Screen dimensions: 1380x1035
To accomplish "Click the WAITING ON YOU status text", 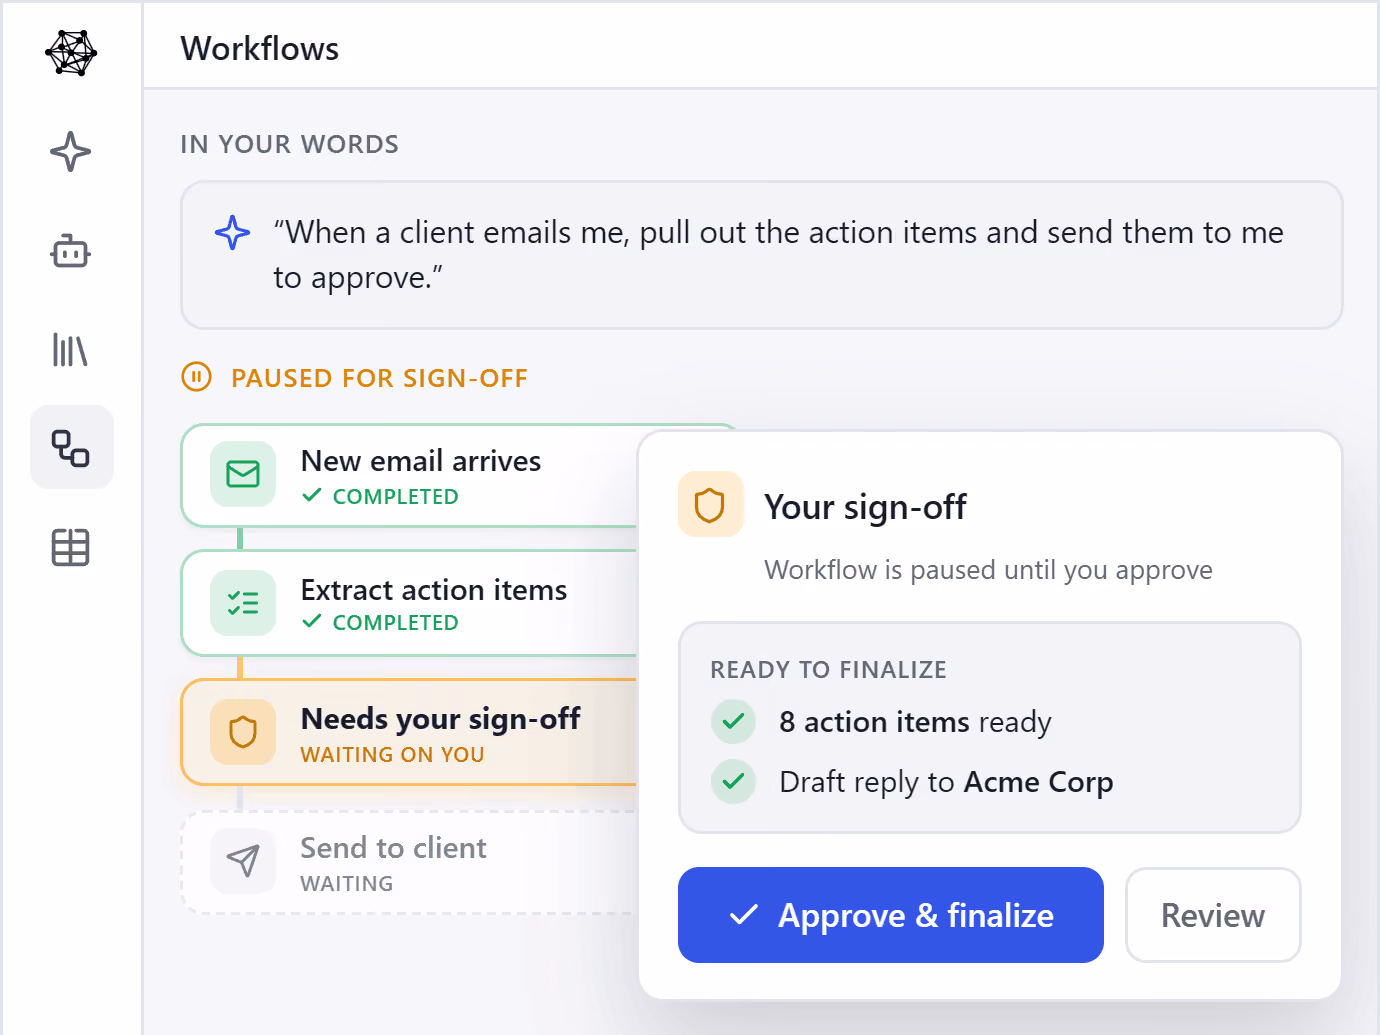I will tap(392, 755).
